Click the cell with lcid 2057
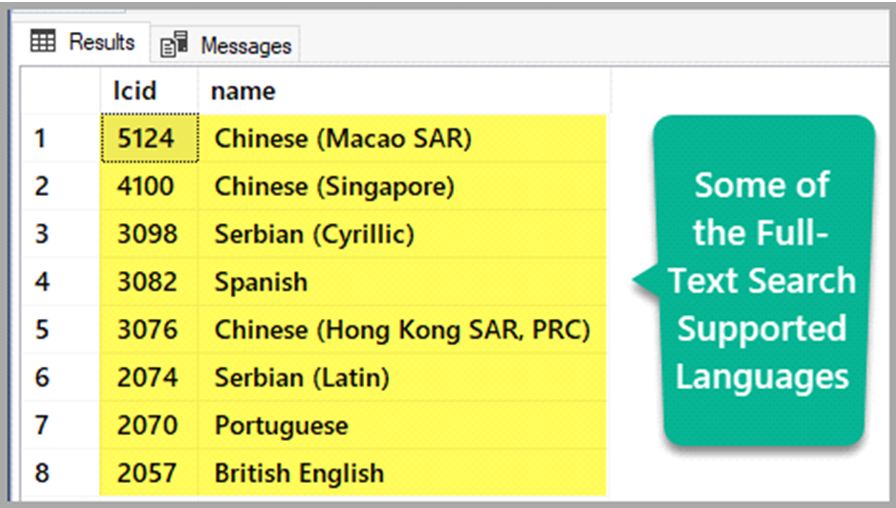The image size is (896, 508). click(150, 473)
